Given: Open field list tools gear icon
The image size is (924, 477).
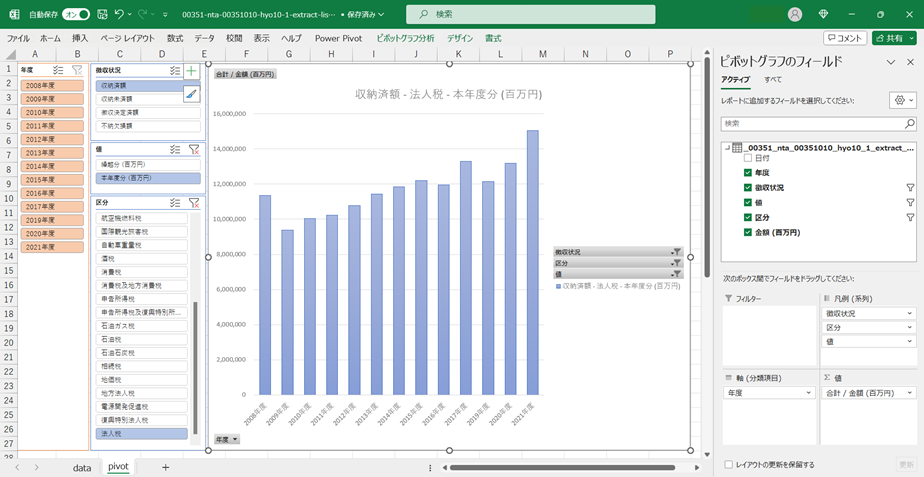Looking at the screenshot, I should (898, 101).
